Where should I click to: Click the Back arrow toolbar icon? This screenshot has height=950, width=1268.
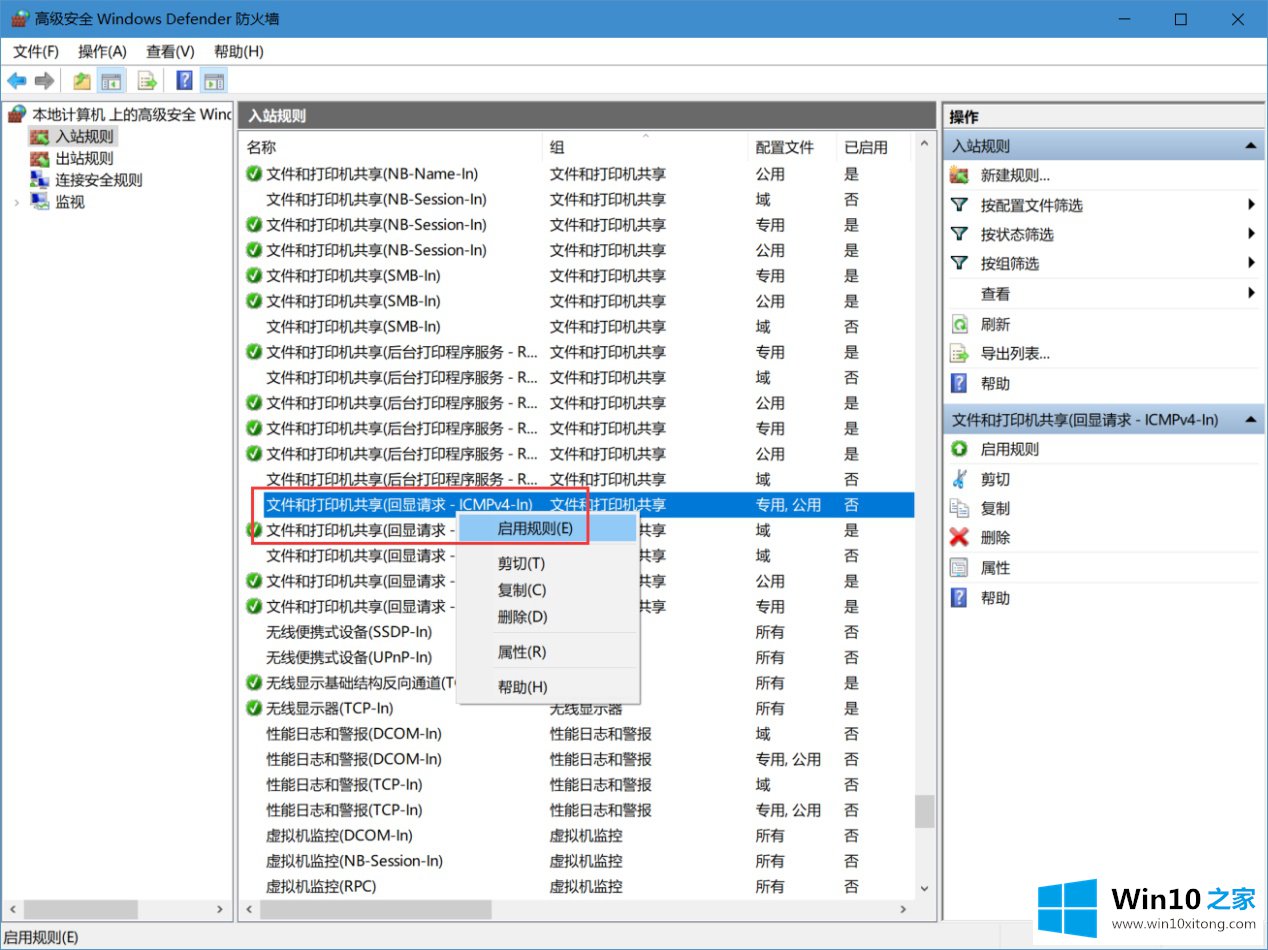click(x=17, y=81)
